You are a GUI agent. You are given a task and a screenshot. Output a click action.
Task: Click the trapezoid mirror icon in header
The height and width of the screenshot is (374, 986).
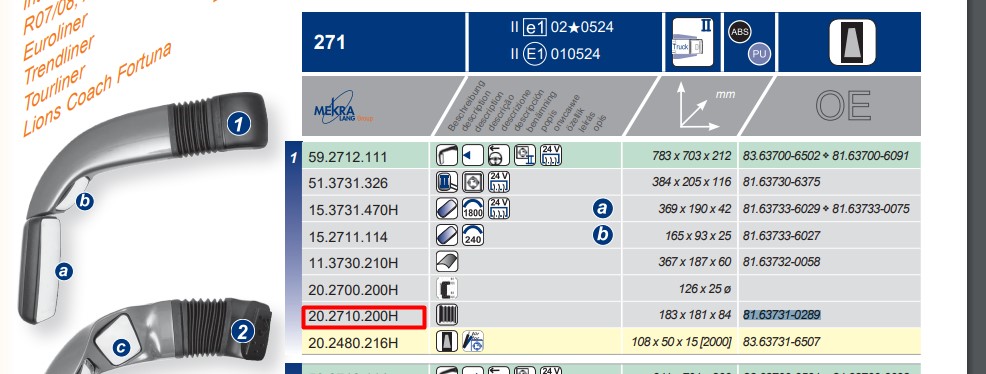(x=852, y=42)
